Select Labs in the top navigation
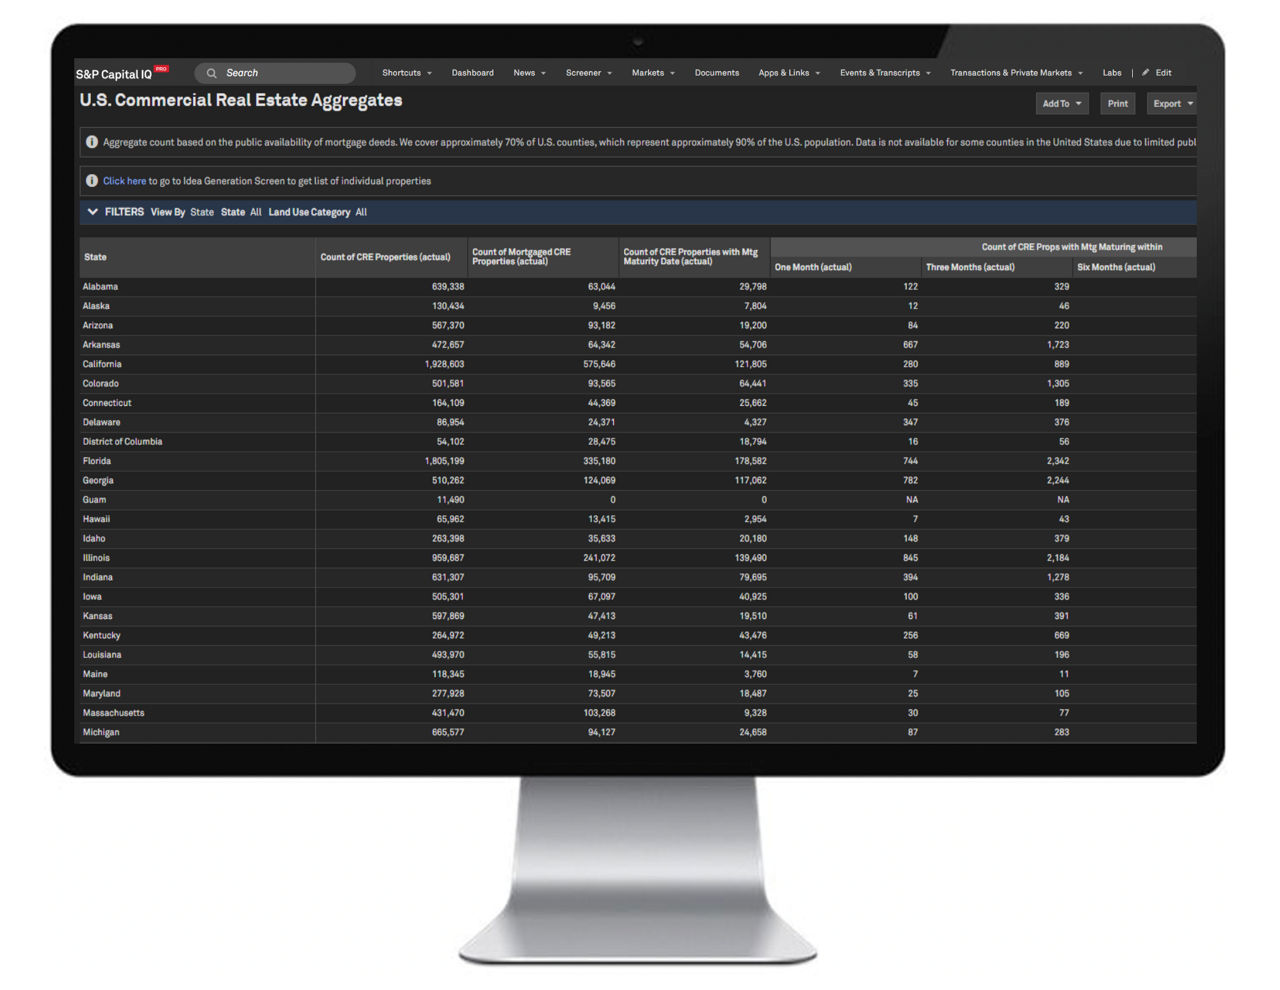Screen dimensions: 1280x990 1111,73
